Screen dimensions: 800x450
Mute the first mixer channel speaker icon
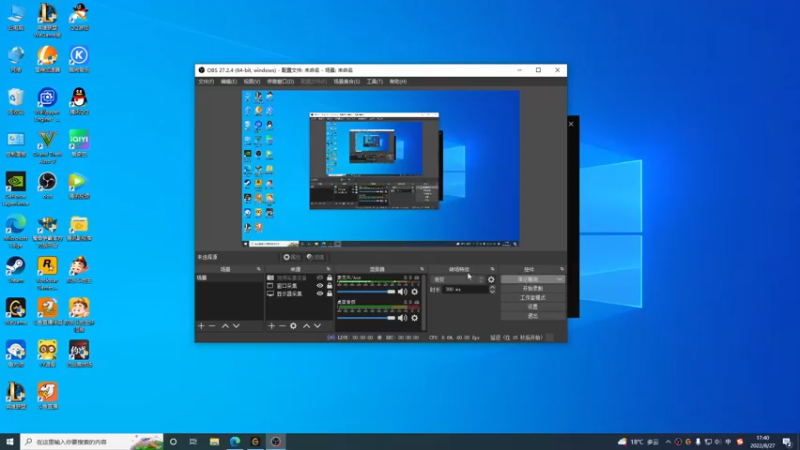pyautogui.click(x=403, y=291)
